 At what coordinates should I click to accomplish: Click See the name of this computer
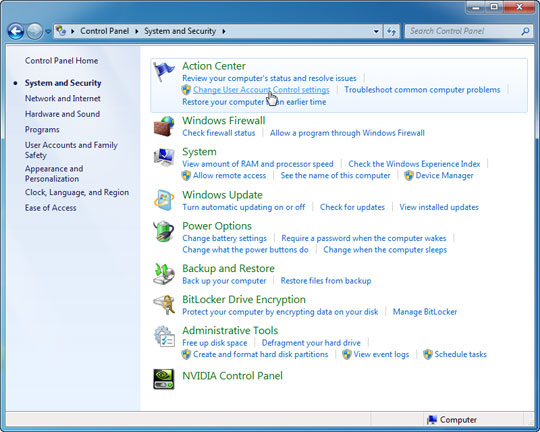click(335, 176)
